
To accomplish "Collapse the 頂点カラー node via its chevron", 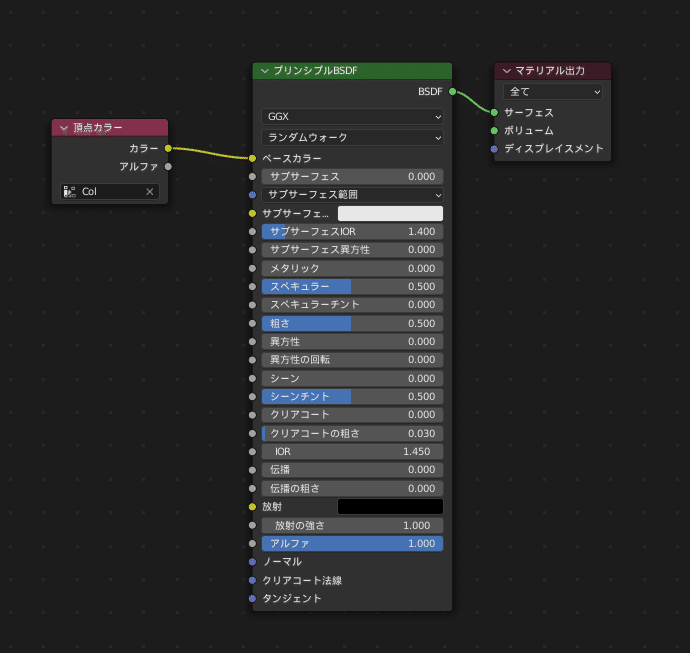I will tap(64, 128).
